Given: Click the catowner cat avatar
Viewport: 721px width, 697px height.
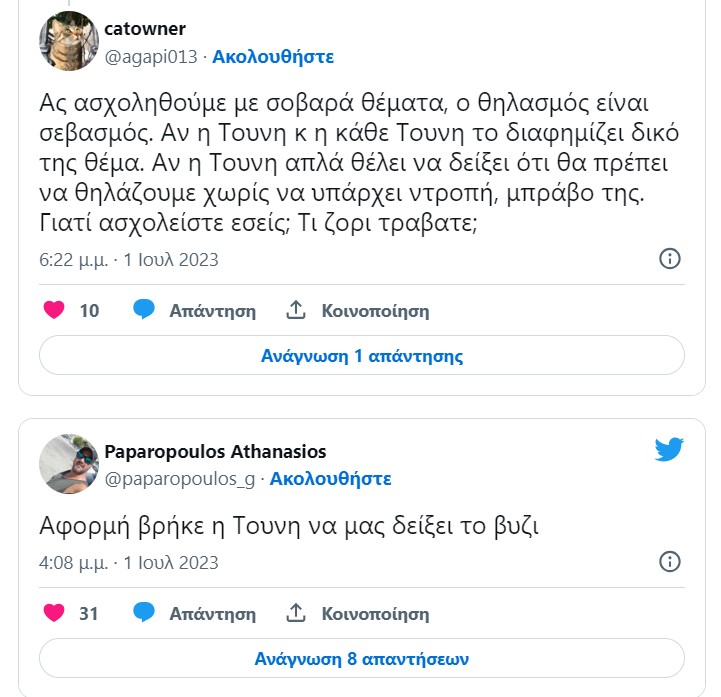Looking at the screenshot, I should pos(68,41).
